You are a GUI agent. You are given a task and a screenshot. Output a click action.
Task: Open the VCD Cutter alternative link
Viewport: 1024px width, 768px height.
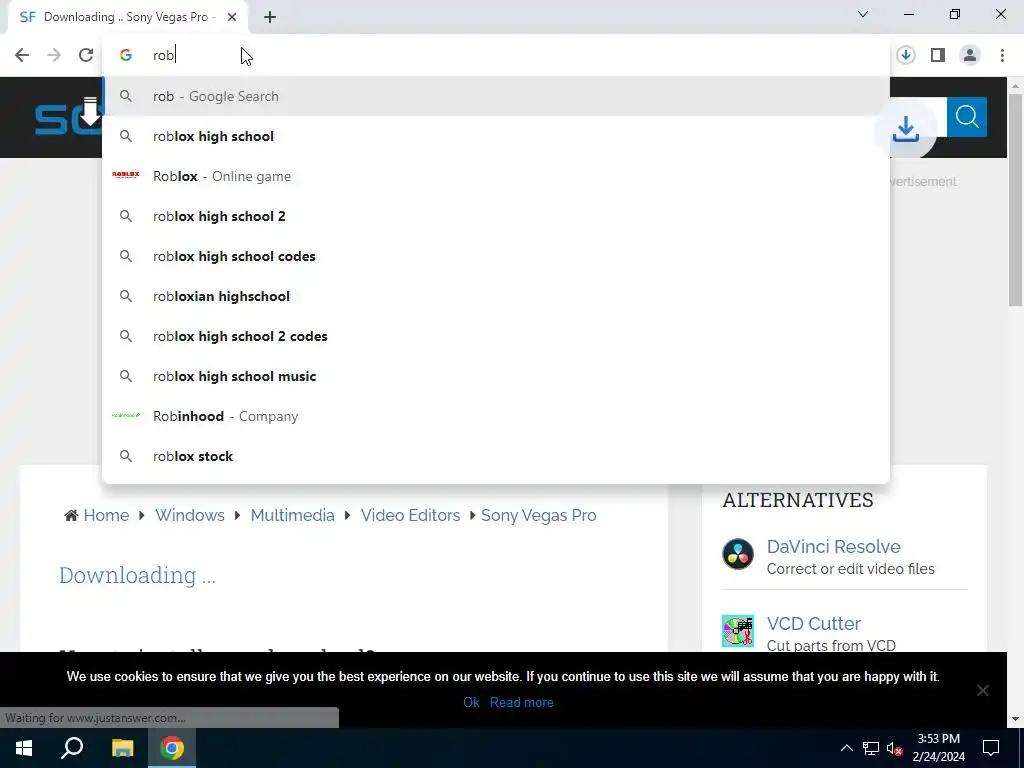click(x=814, y=624)
